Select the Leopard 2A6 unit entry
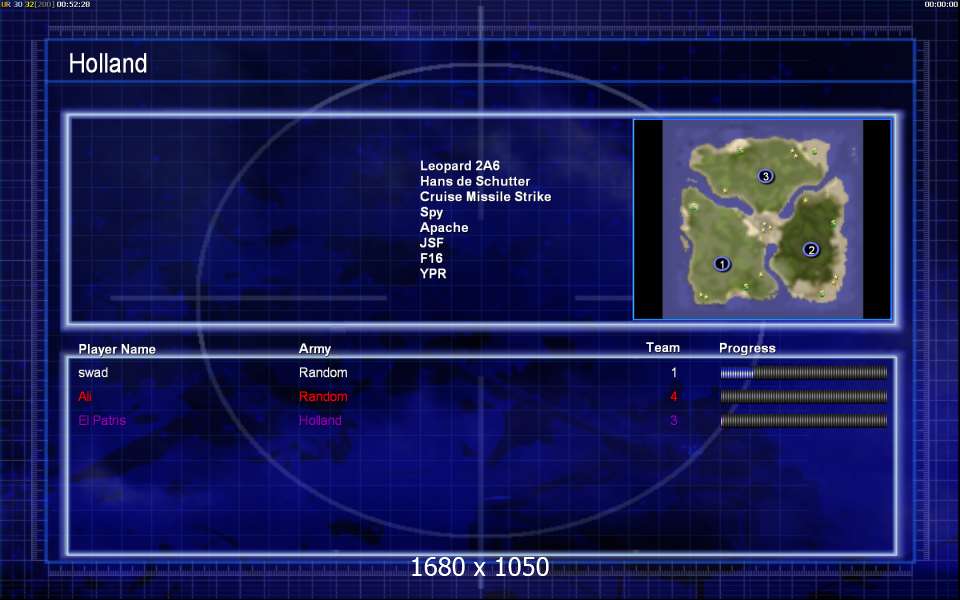Viewport: 960px width, 600px height. [460, 165]
